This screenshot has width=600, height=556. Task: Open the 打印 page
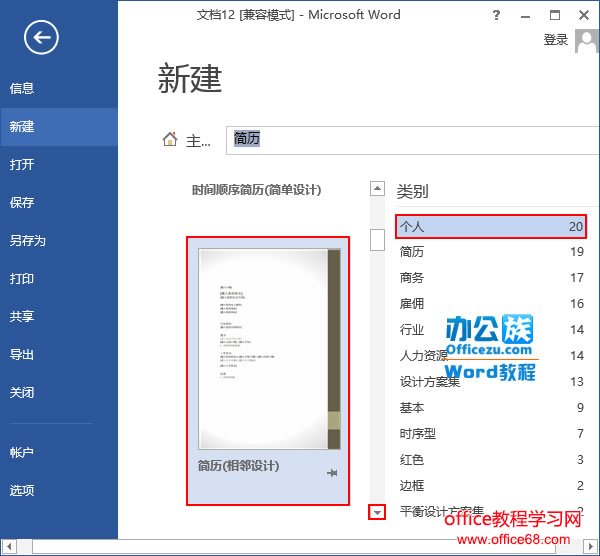59,278
